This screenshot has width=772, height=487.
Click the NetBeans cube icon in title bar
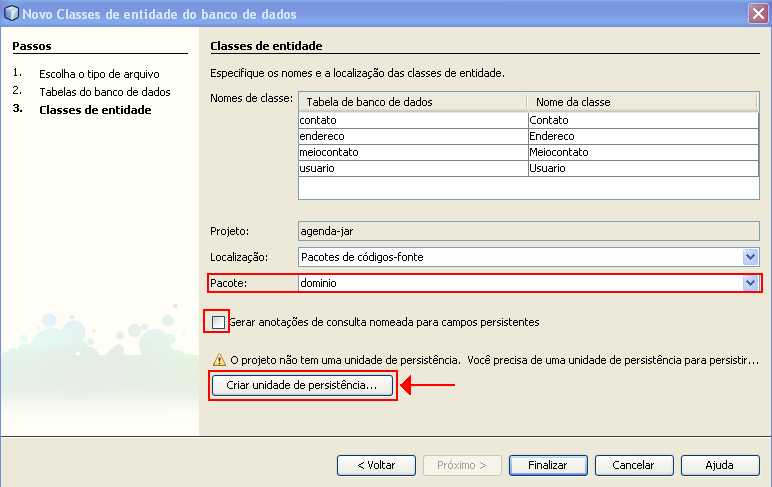point(12,14)
